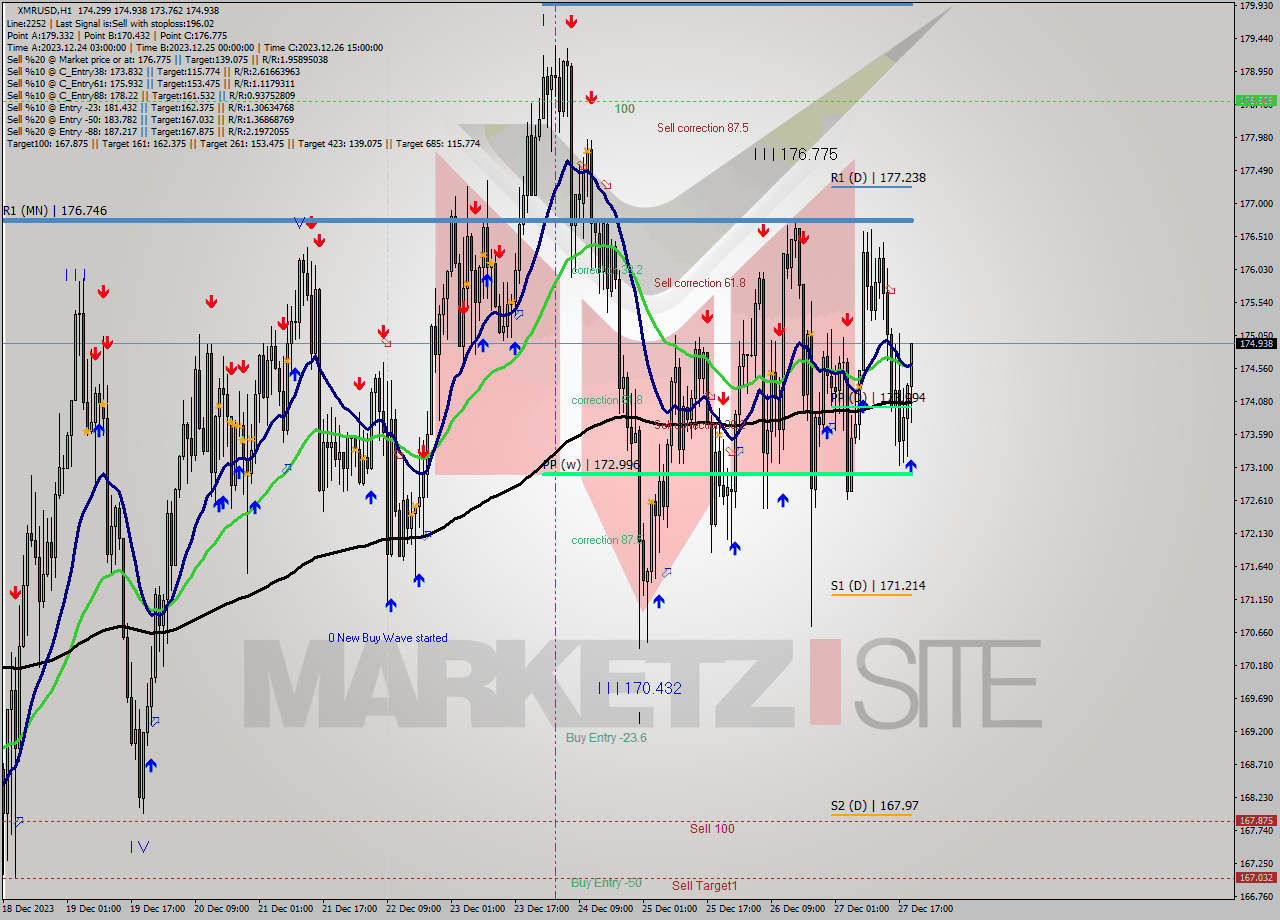Click the 'R1 (MN) | 176.746' level label
The image size is (1280, 920).
pos(55,211)
